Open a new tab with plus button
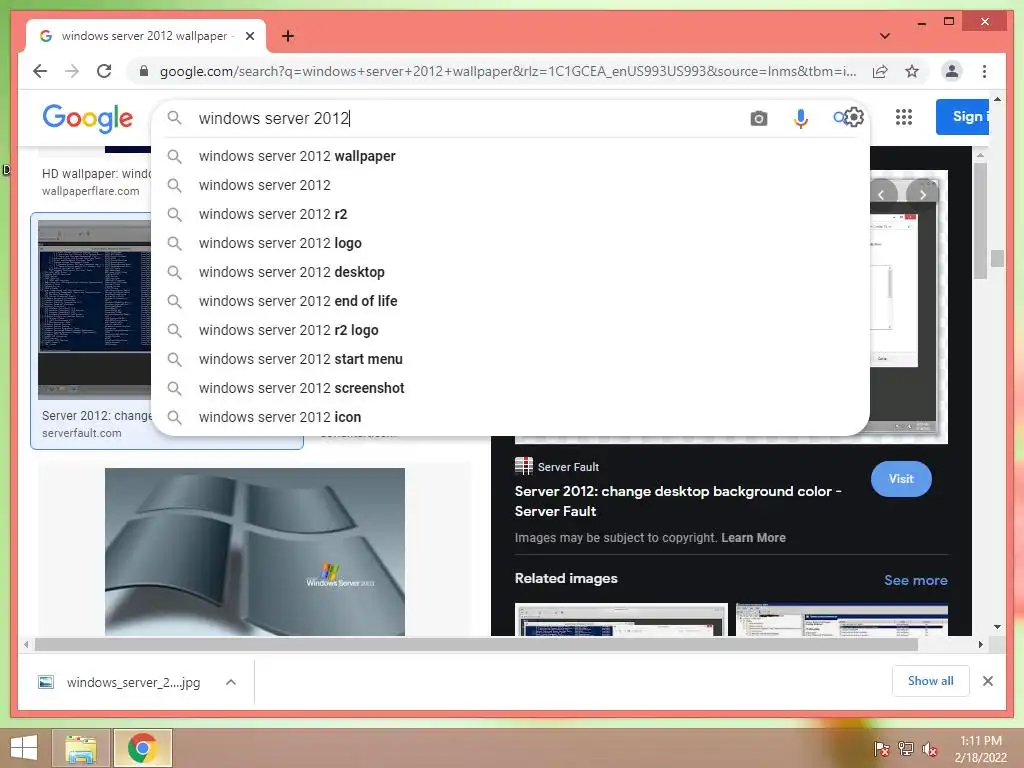1024x768 pixels. point(288,36)
